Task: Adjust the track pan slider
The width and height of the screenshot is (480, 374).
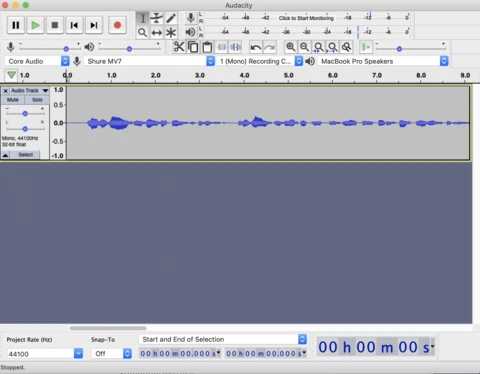Action: (x=25, y=129)
